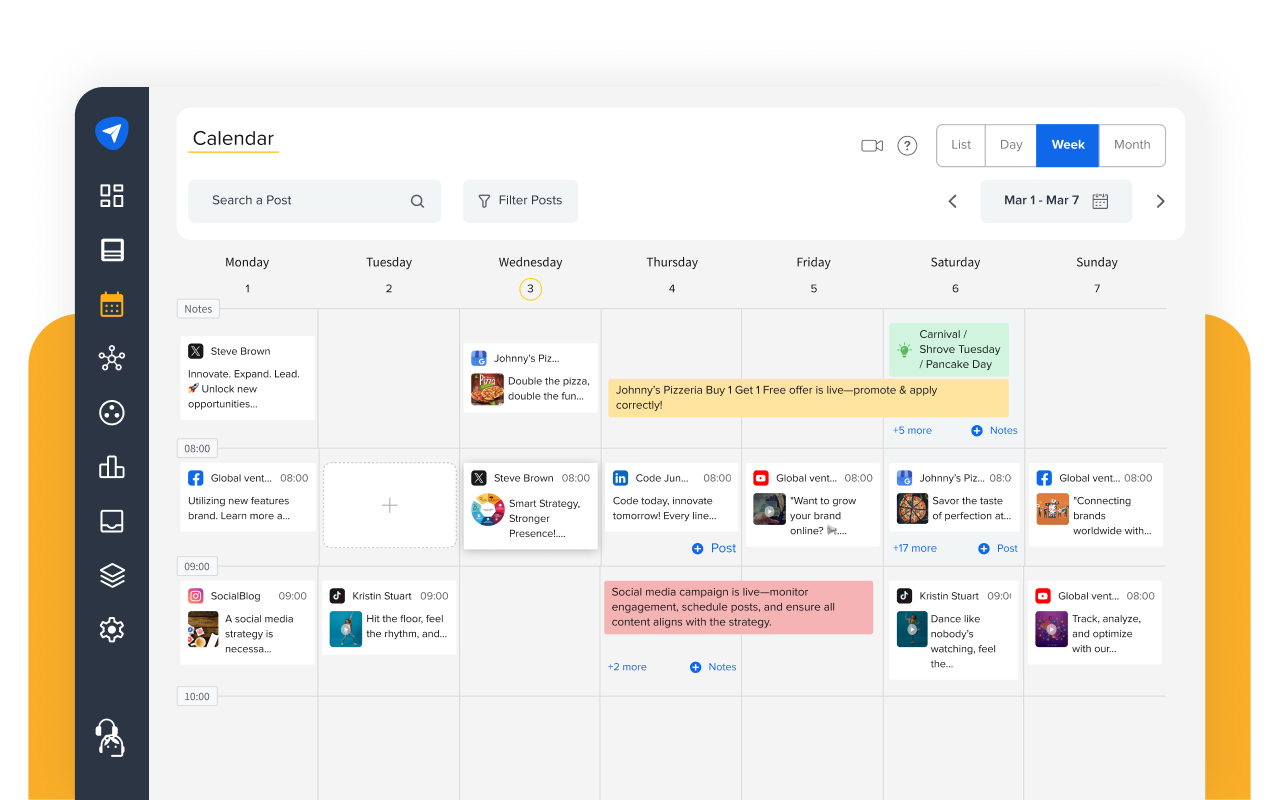Click the video camera icon in header
Viewport: 1280px width, 800px height.
[x=872, y=146]
